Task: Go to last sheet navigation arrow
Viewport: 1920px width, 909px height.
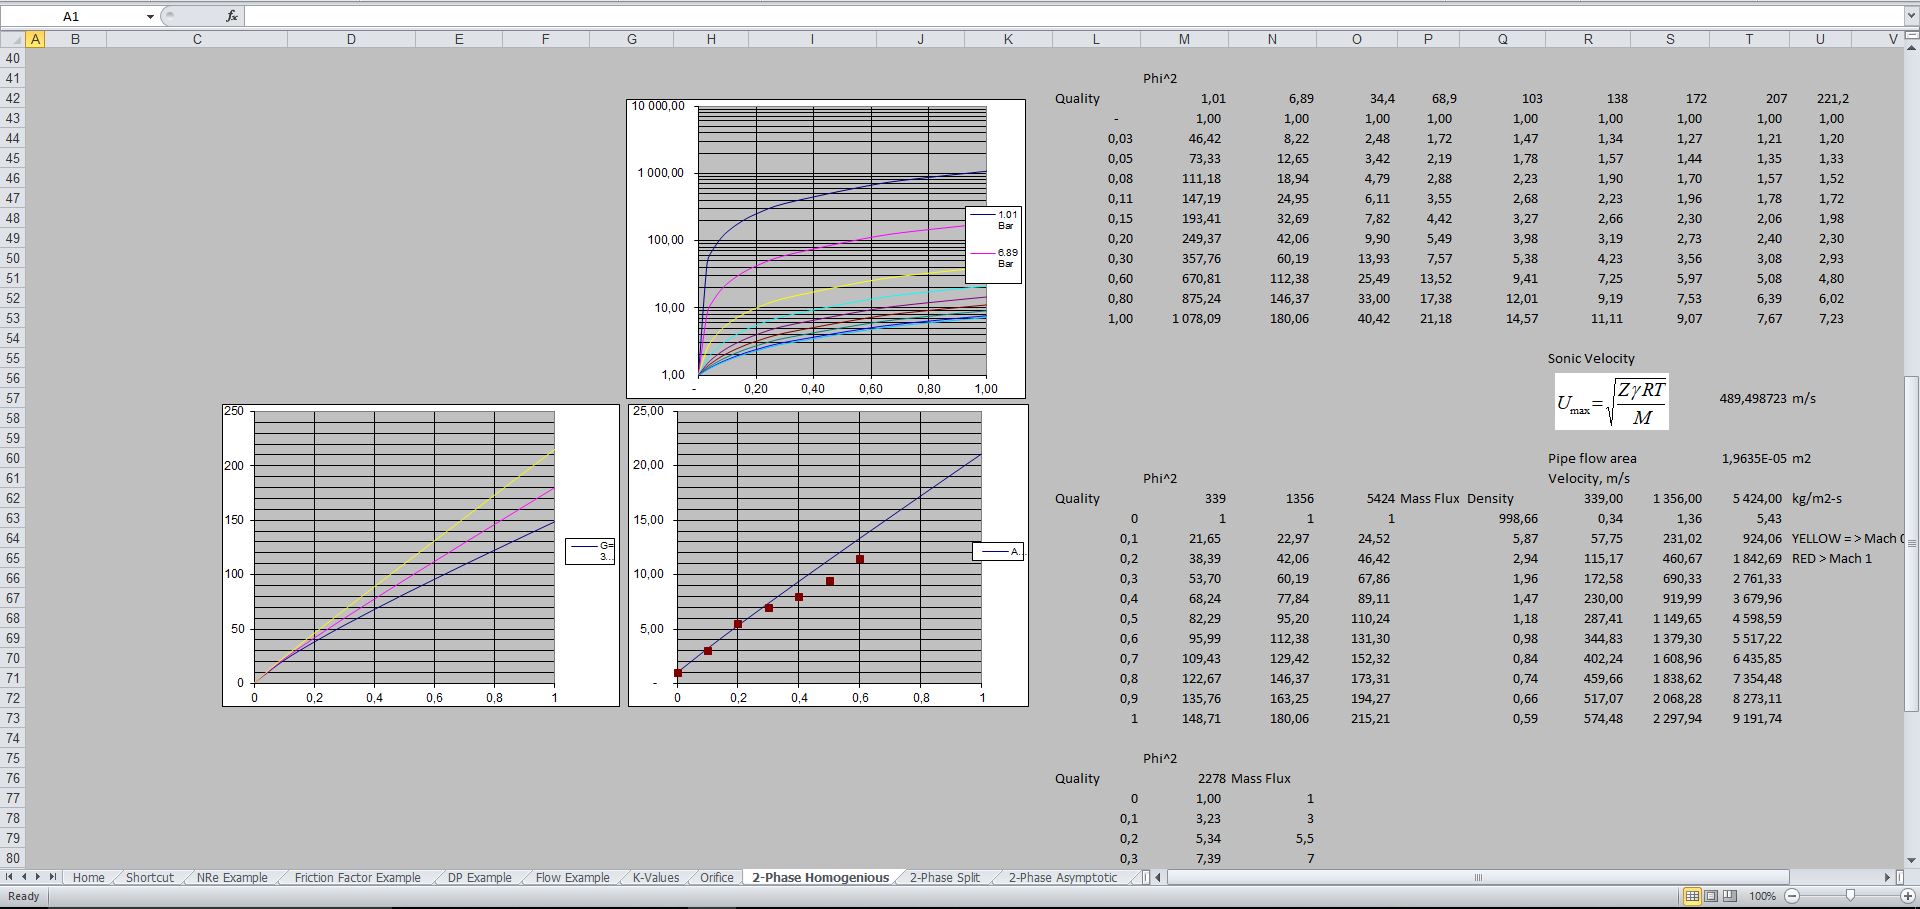Action: click(53, 877)
